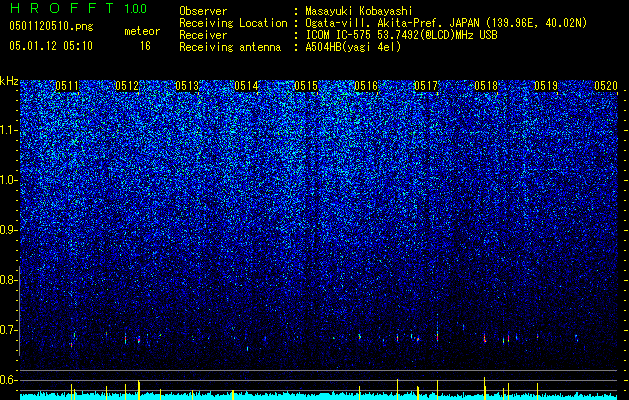
Task: Click the kHz axis unit label
Action: [9, 82]
